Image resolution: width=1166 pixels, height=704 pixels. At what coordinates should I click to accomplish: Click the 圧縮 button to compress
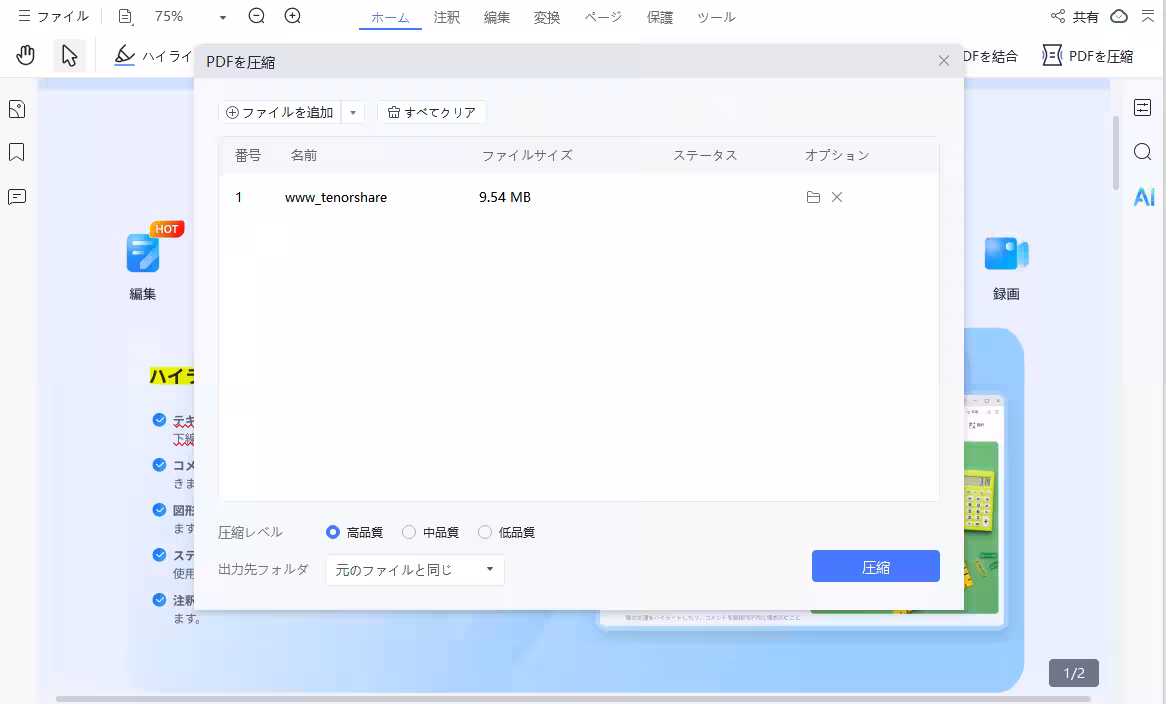[875, 566]
